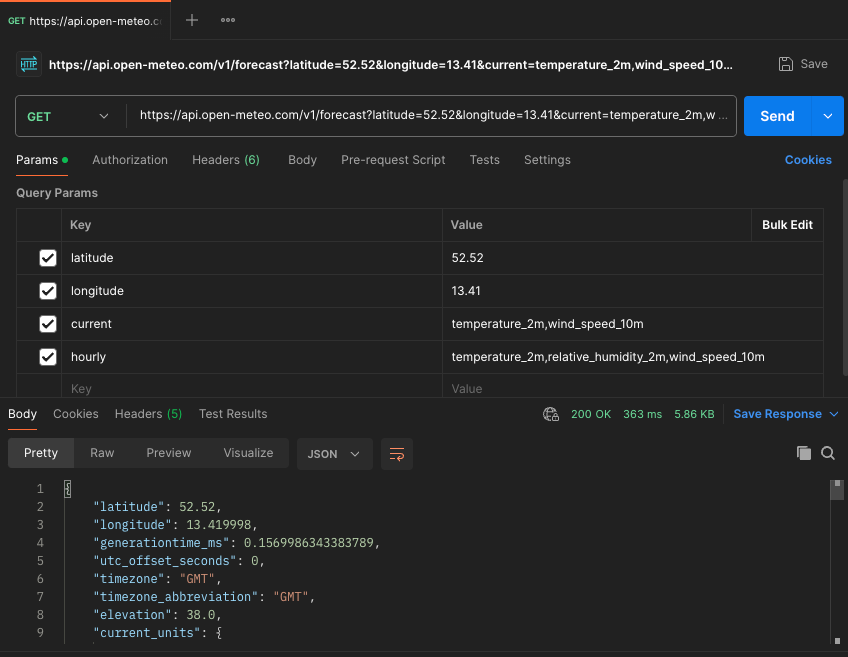Click the hourly key cell

pos(251,357)
